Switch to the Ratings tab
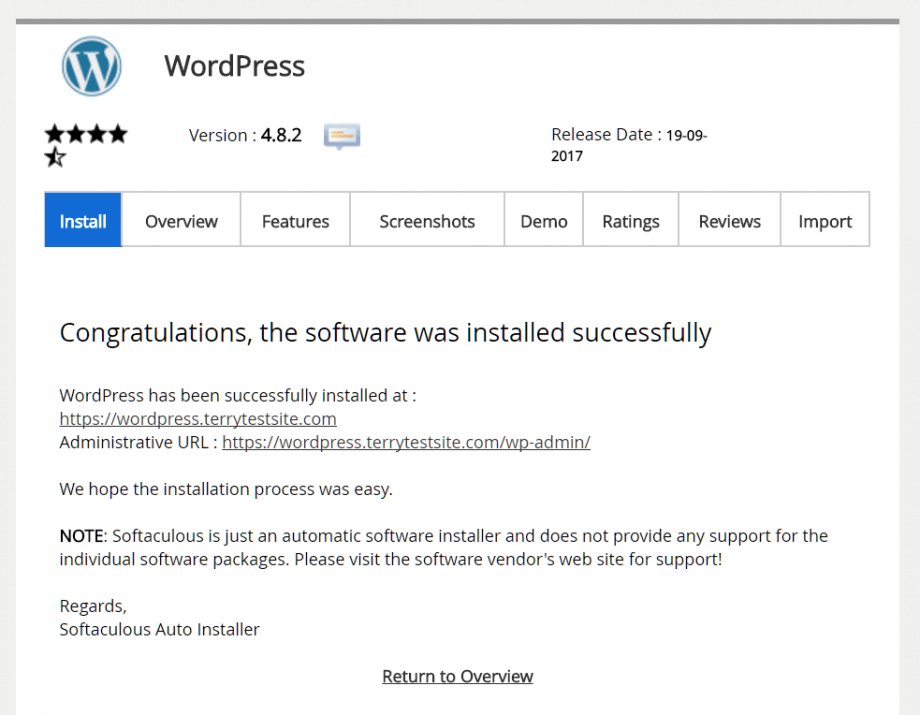 [630, 219]
